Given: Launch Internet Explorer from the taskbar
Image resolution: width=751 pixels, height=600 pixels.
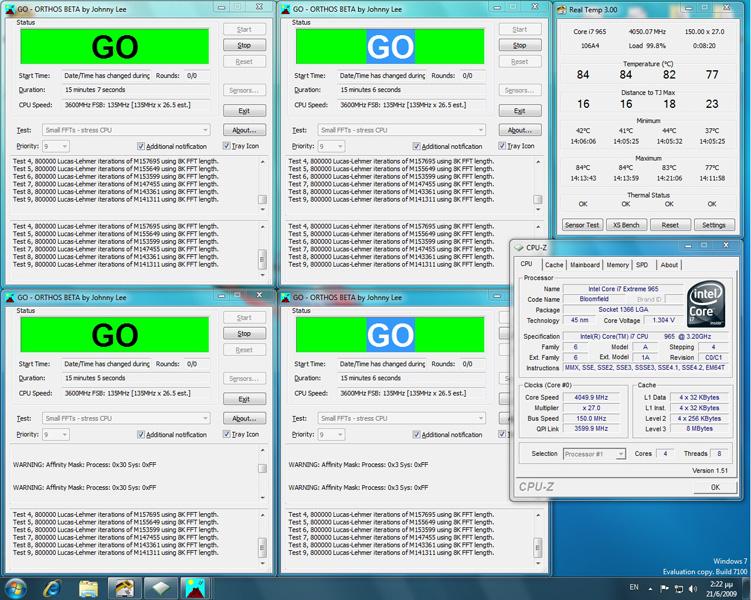Looking at the screenshot, I should point(52,588).
